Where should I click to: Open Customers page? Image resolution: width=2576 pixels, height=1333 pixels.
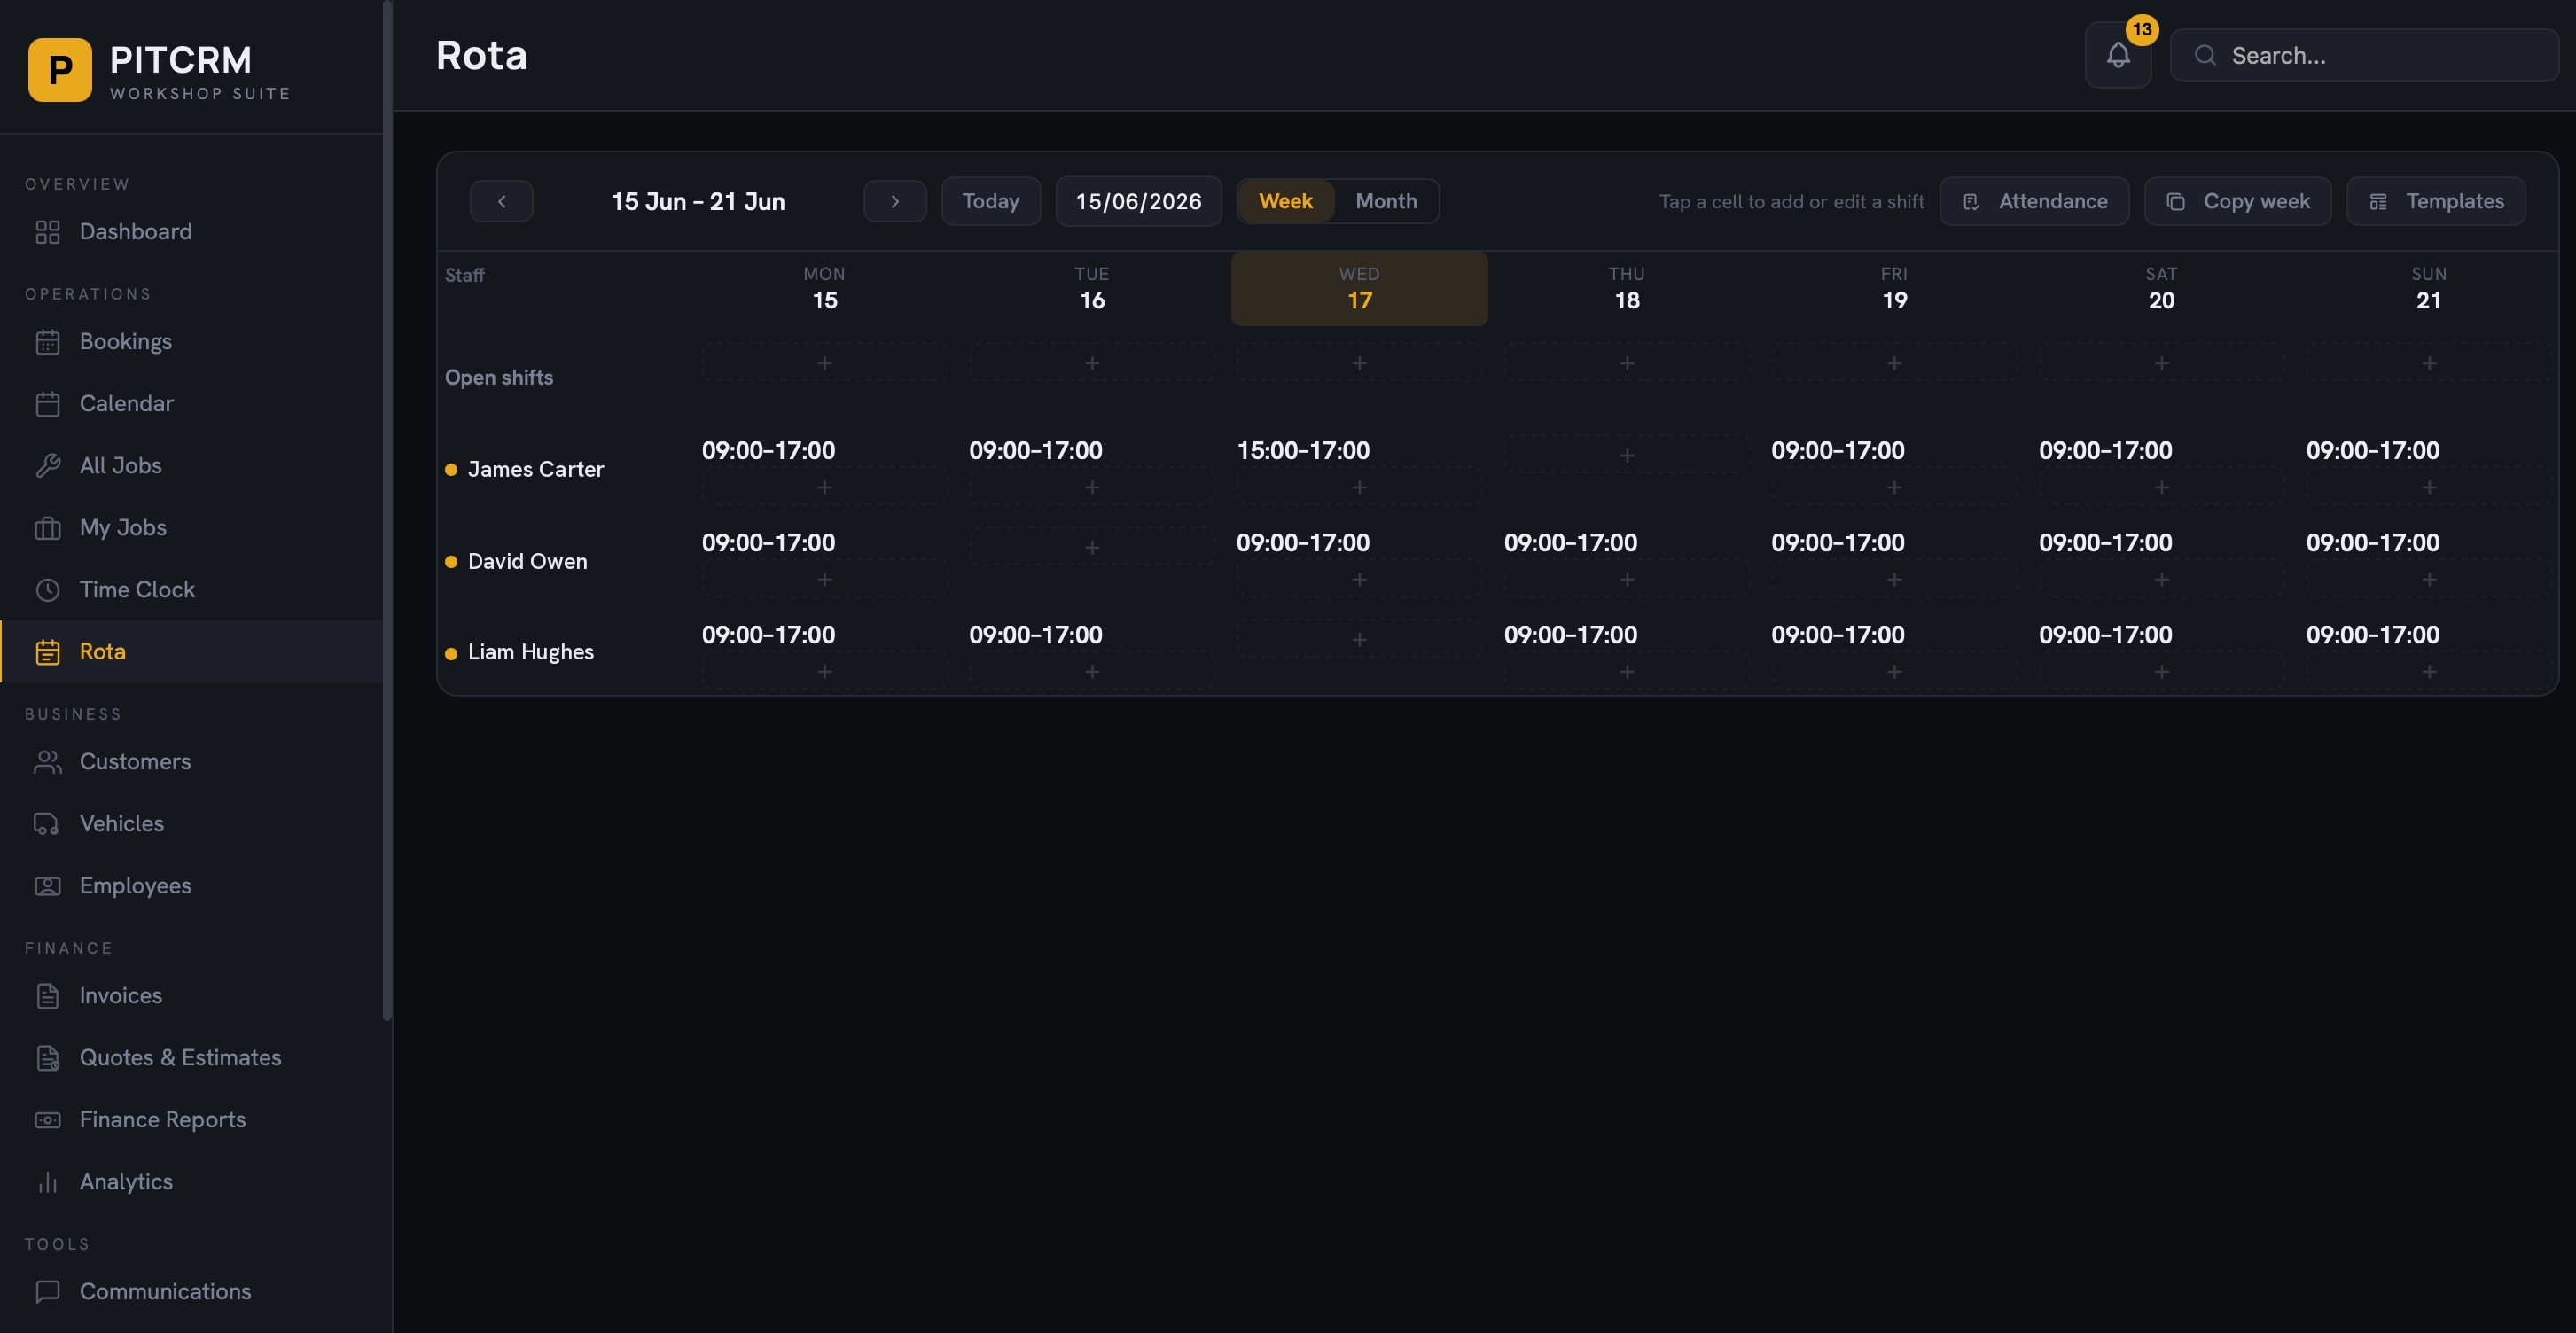191,762
